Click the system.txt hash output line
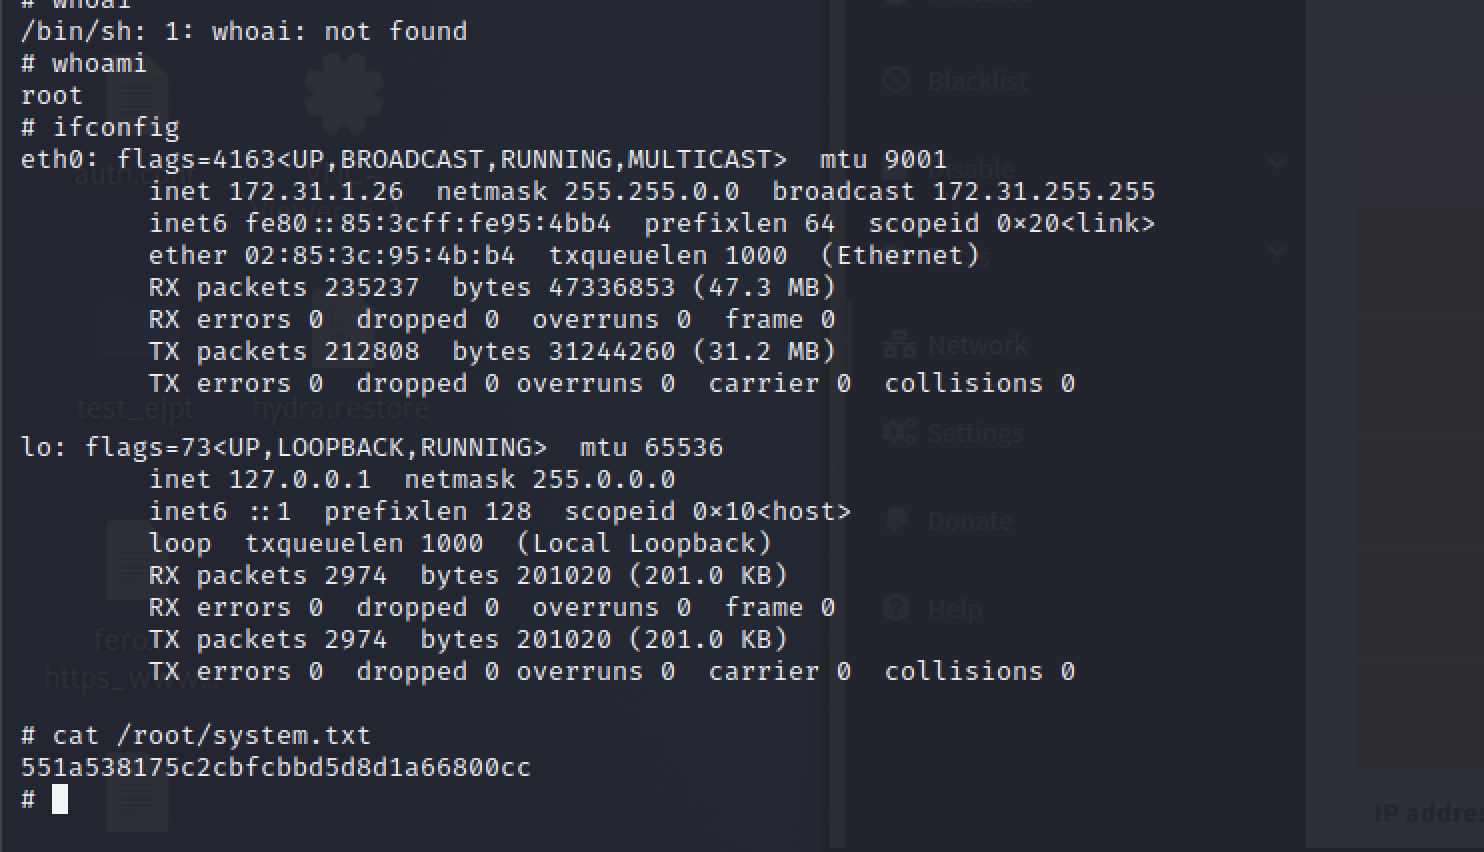Viewport: 1484px width, 852px height. point(276,767)
